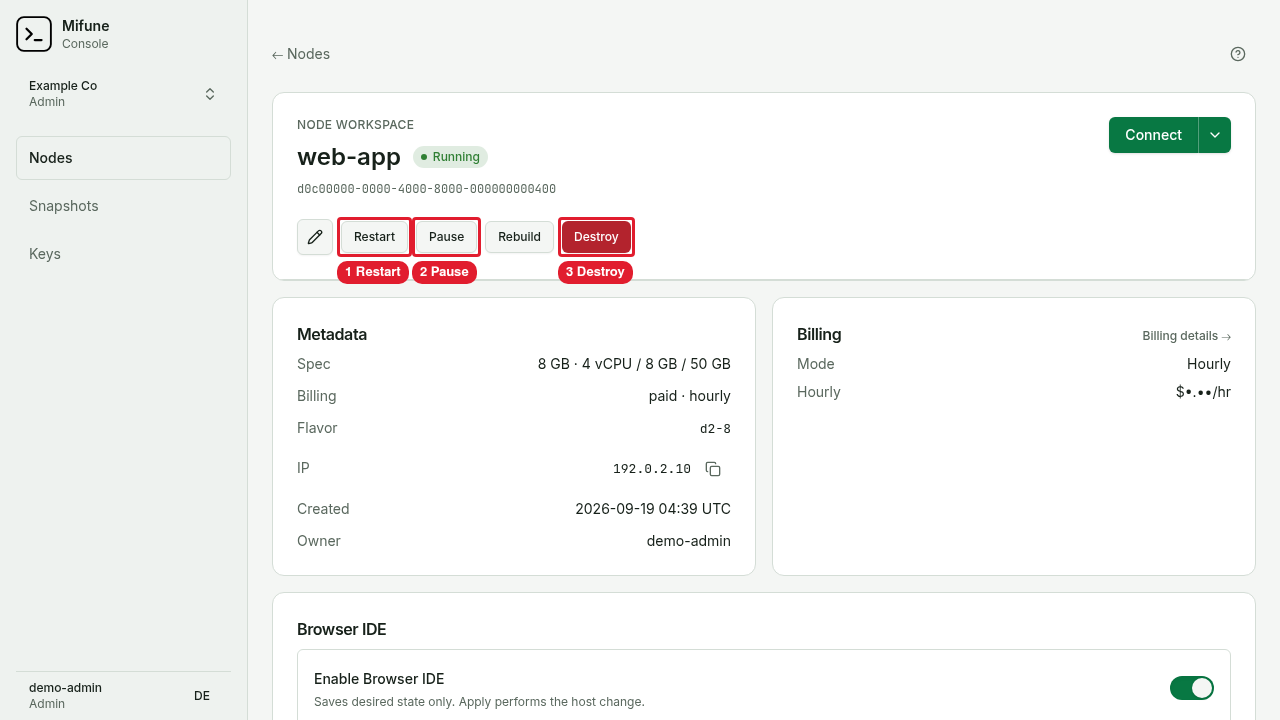Go to Snapshots in the sidebar
1280x720 pixels.
click(123, 206)
